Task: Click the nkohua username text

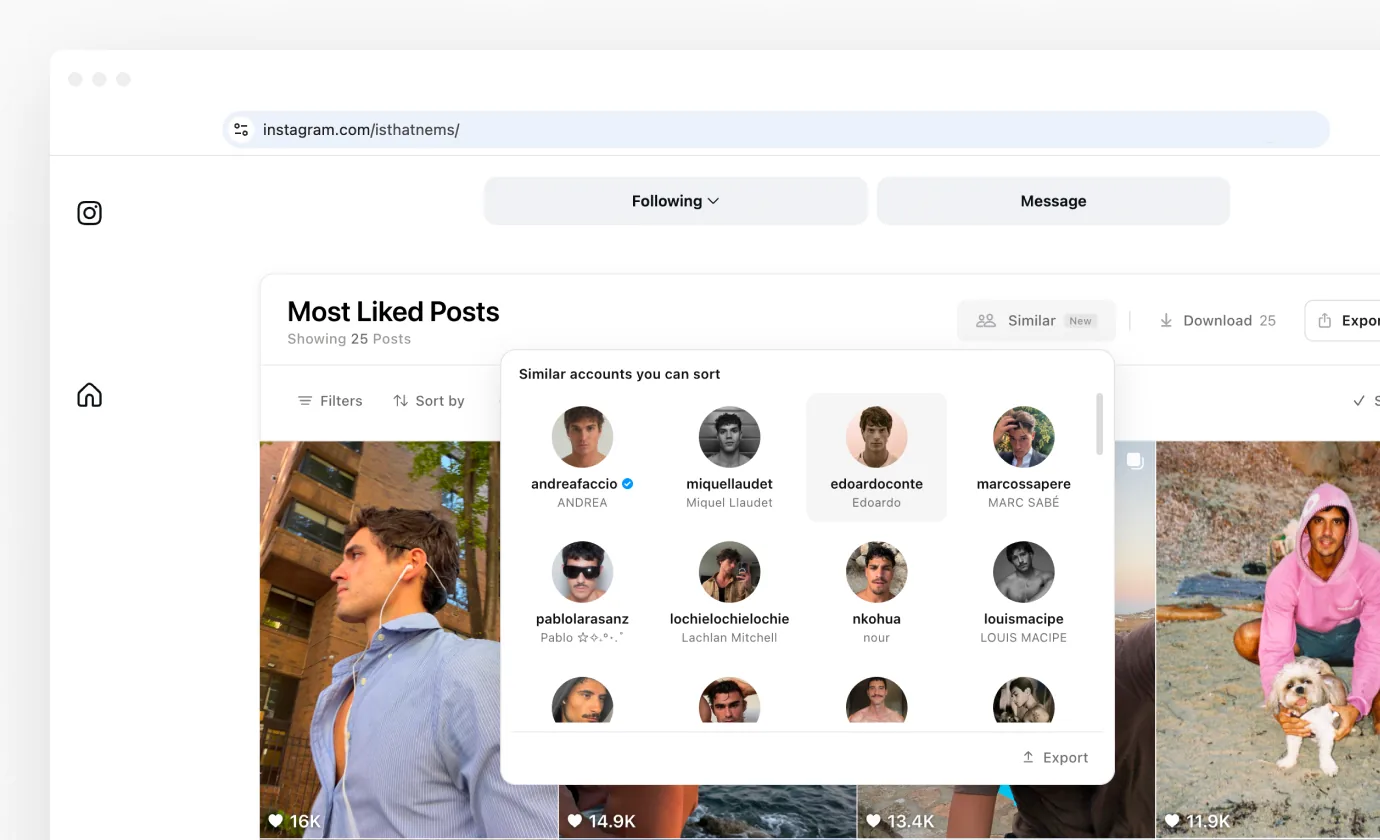Action: click(x=876, y=619)
